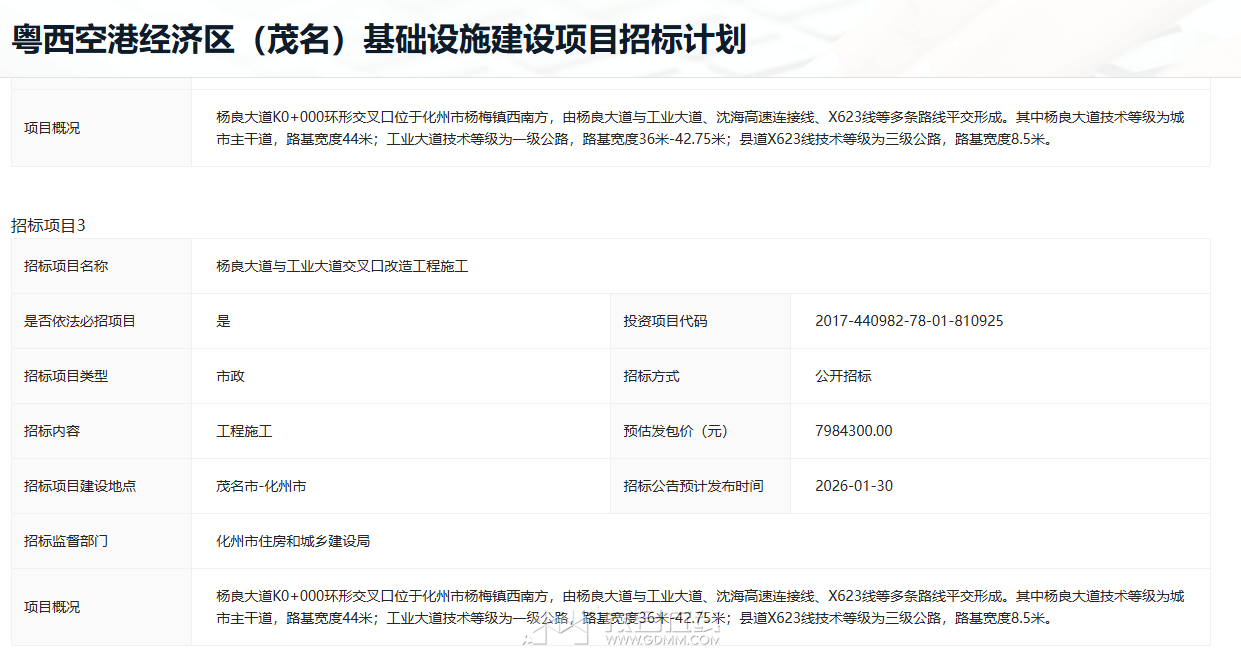Click supervising department 化州市住房和城乡建设局
Screen dimensions: 1241x650
point(293,541)
